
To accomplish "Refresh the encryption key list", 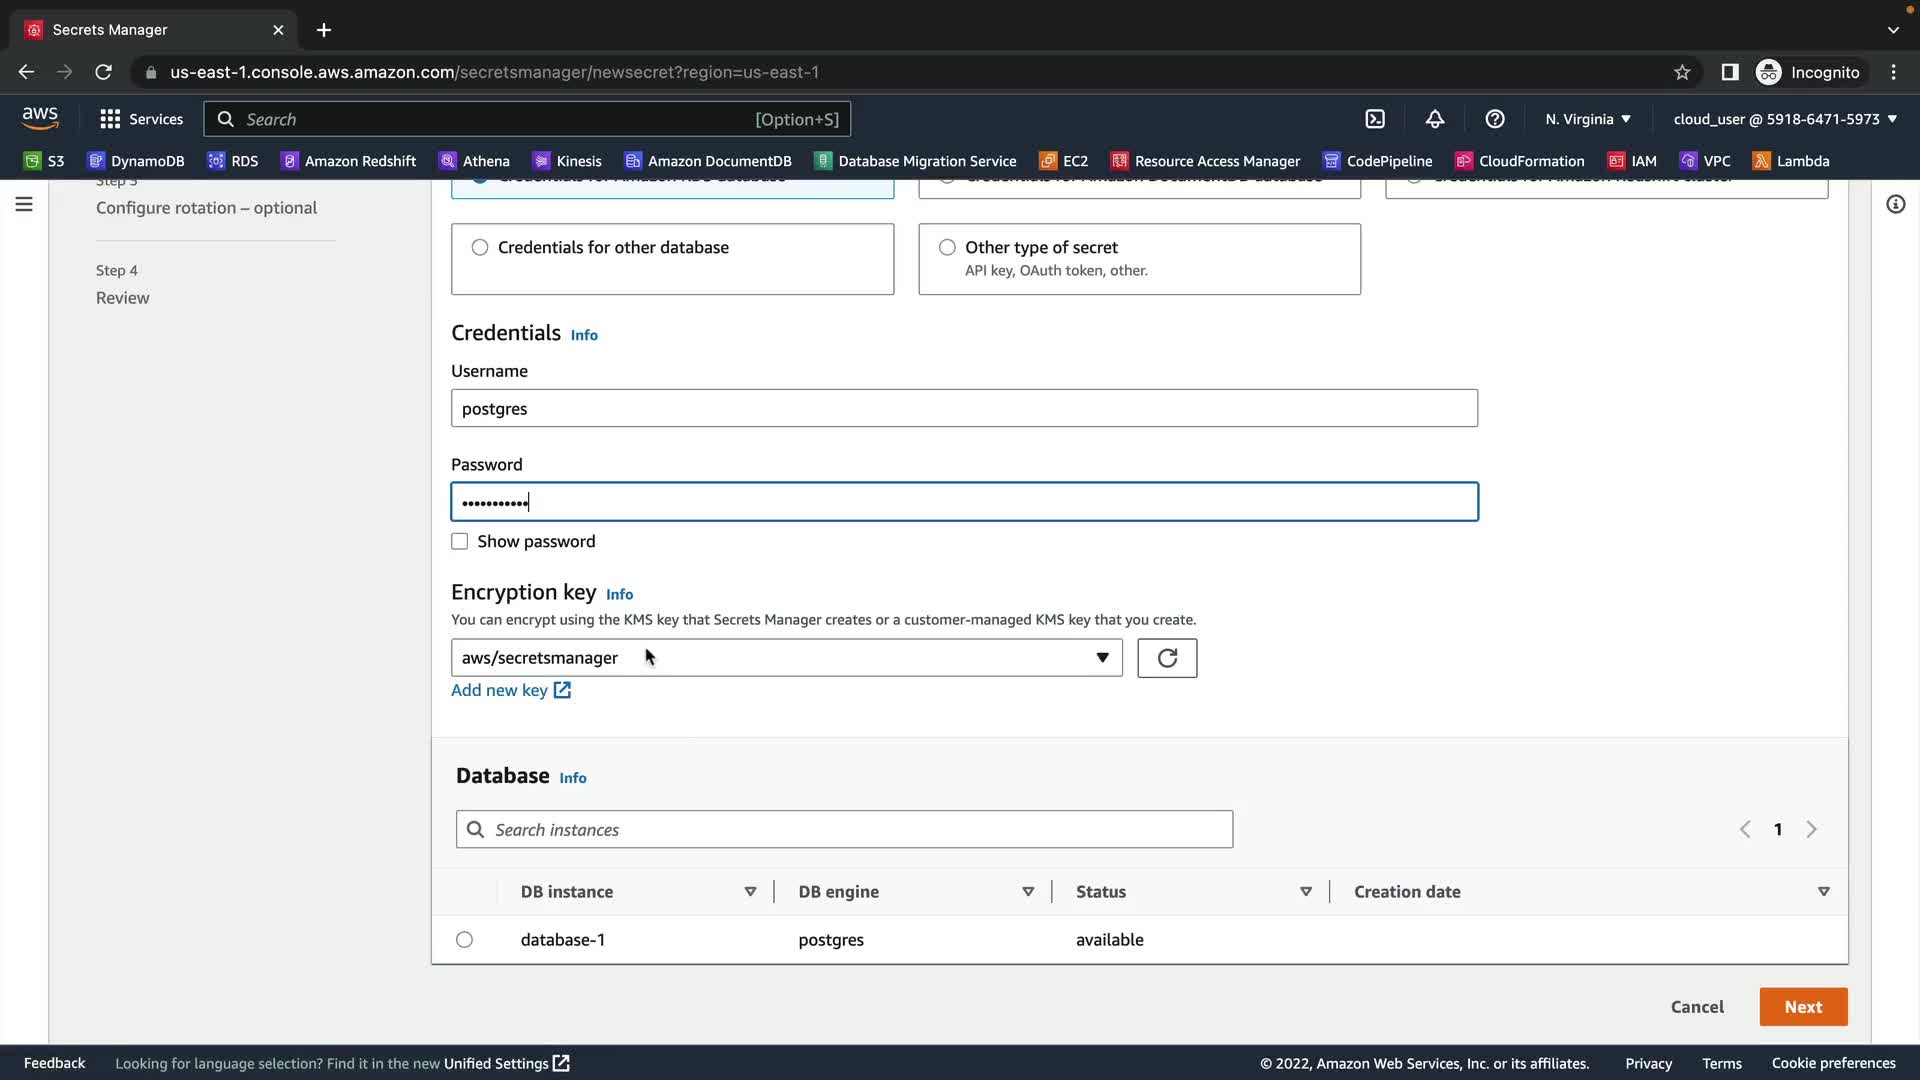I will pos(1167,658).
